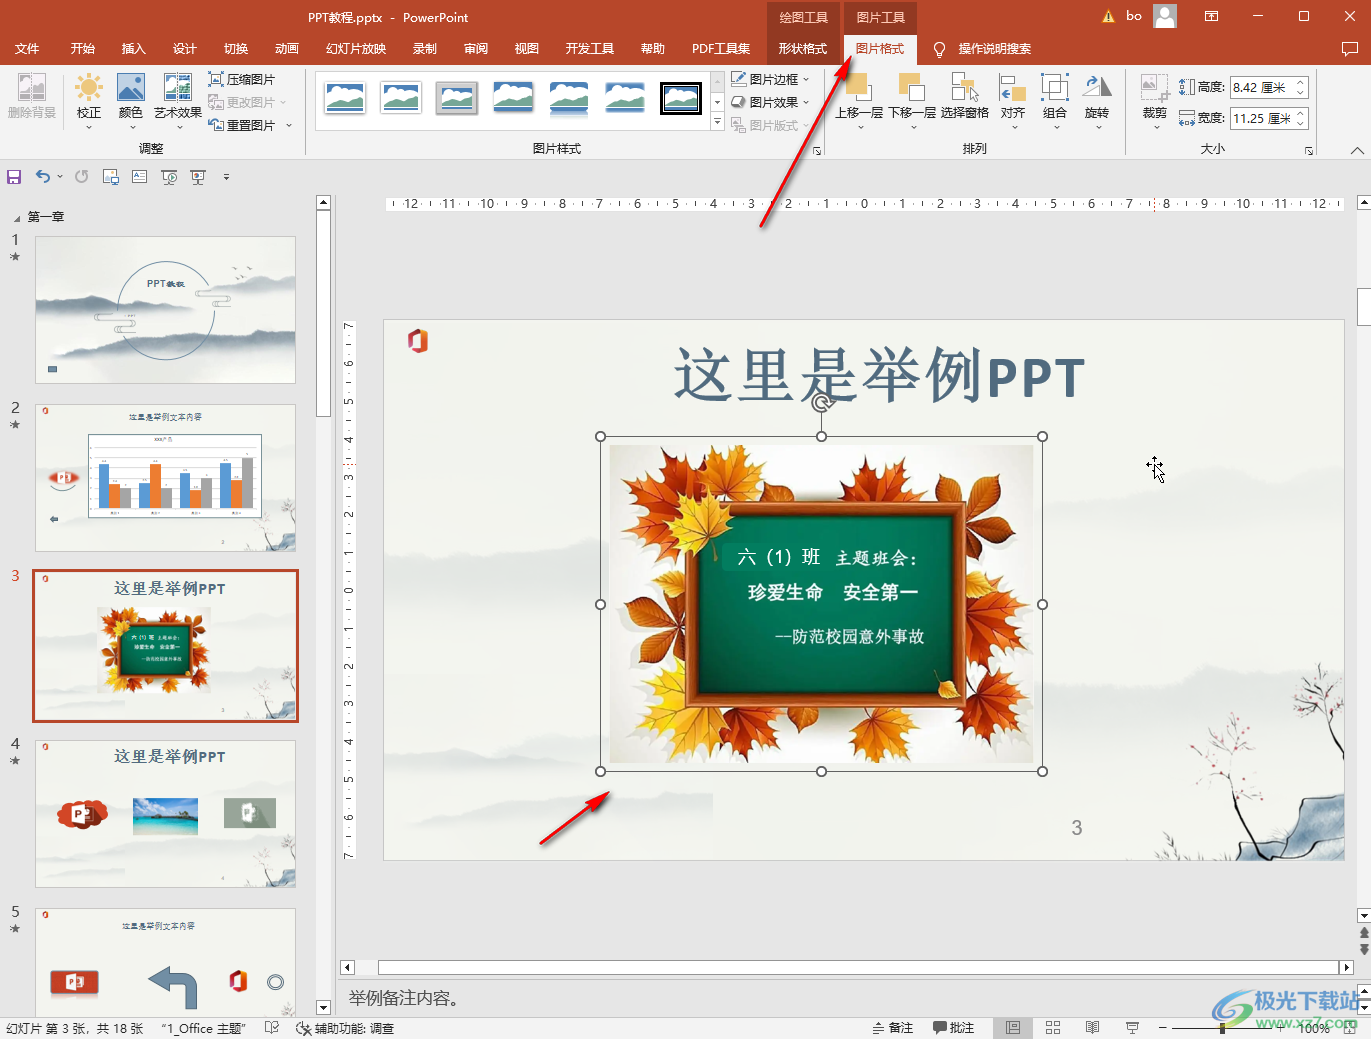The image size is (1371, 1039).
Task: Collapse the ribbon with the chevron
Action: coord(1356,150)
